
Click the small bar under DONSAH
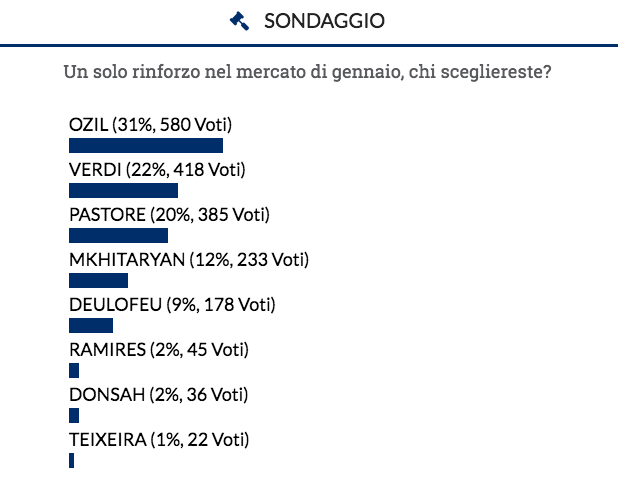[74, 415]
